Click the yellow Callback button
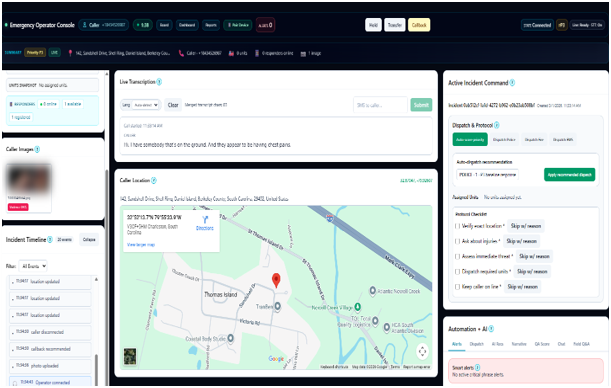Screen dimensions: 611x388 tap(419, 25)
